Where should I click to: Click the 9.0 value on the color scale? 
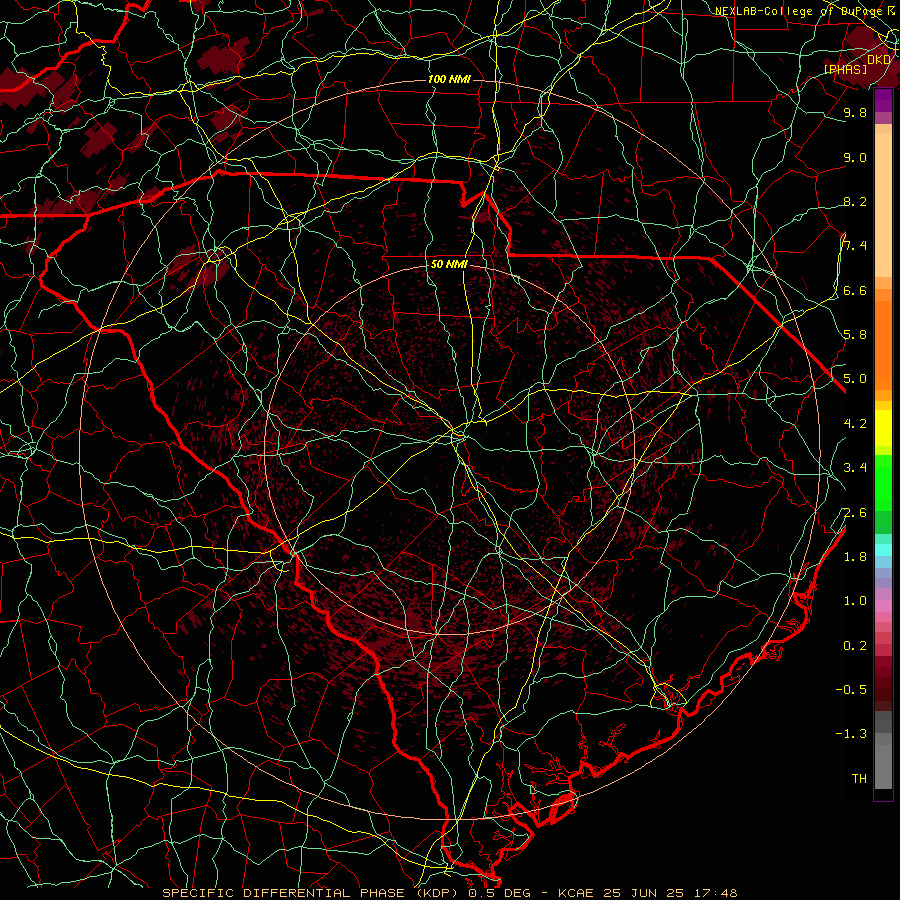[x=855, y=157]
